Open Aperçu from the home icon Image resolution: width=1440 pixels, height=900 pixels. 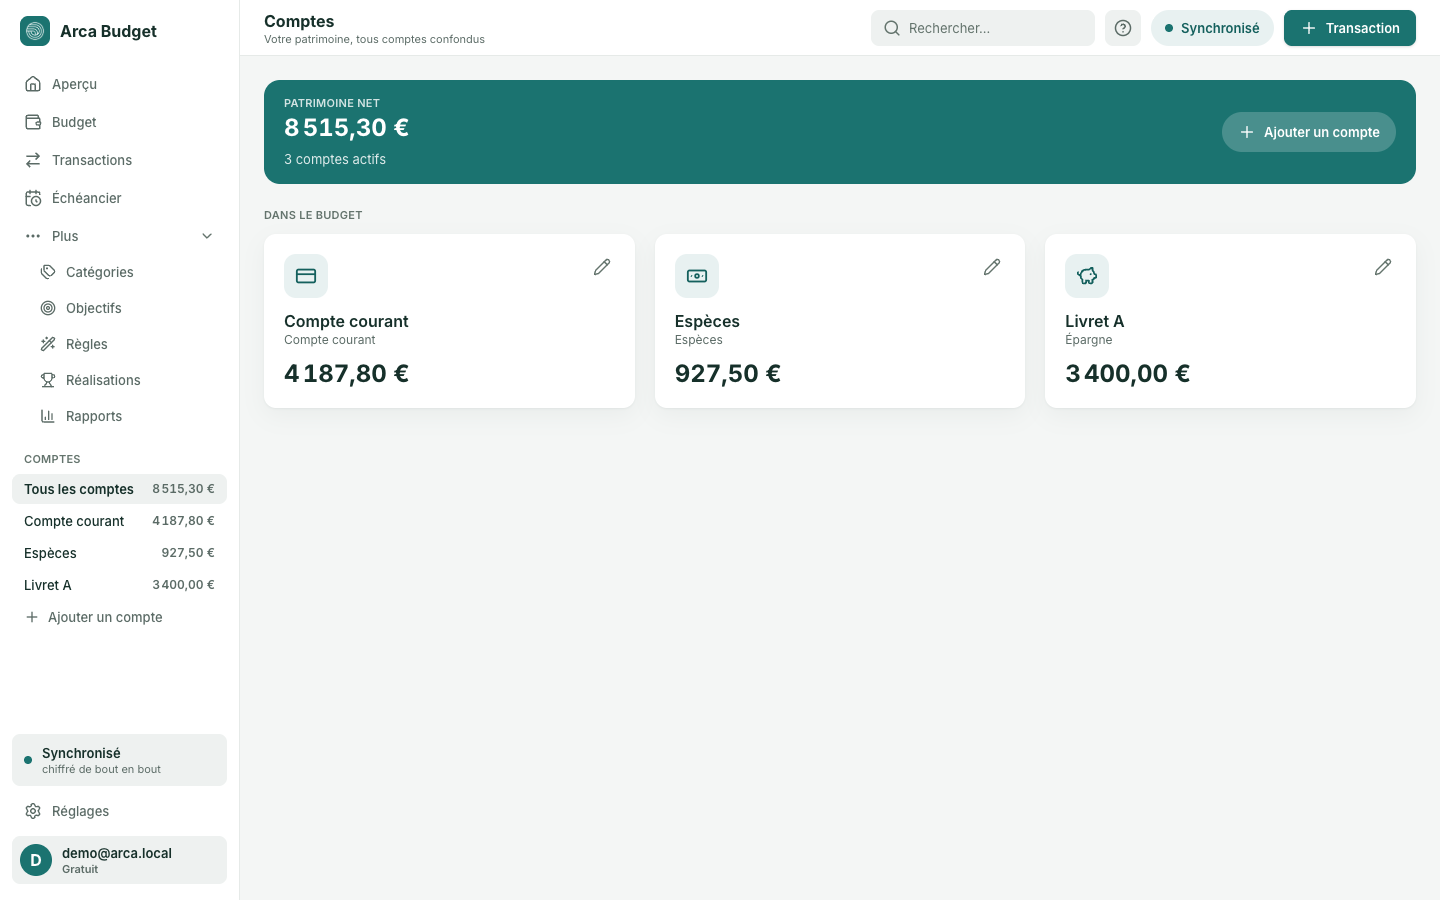tap(33, 84)
